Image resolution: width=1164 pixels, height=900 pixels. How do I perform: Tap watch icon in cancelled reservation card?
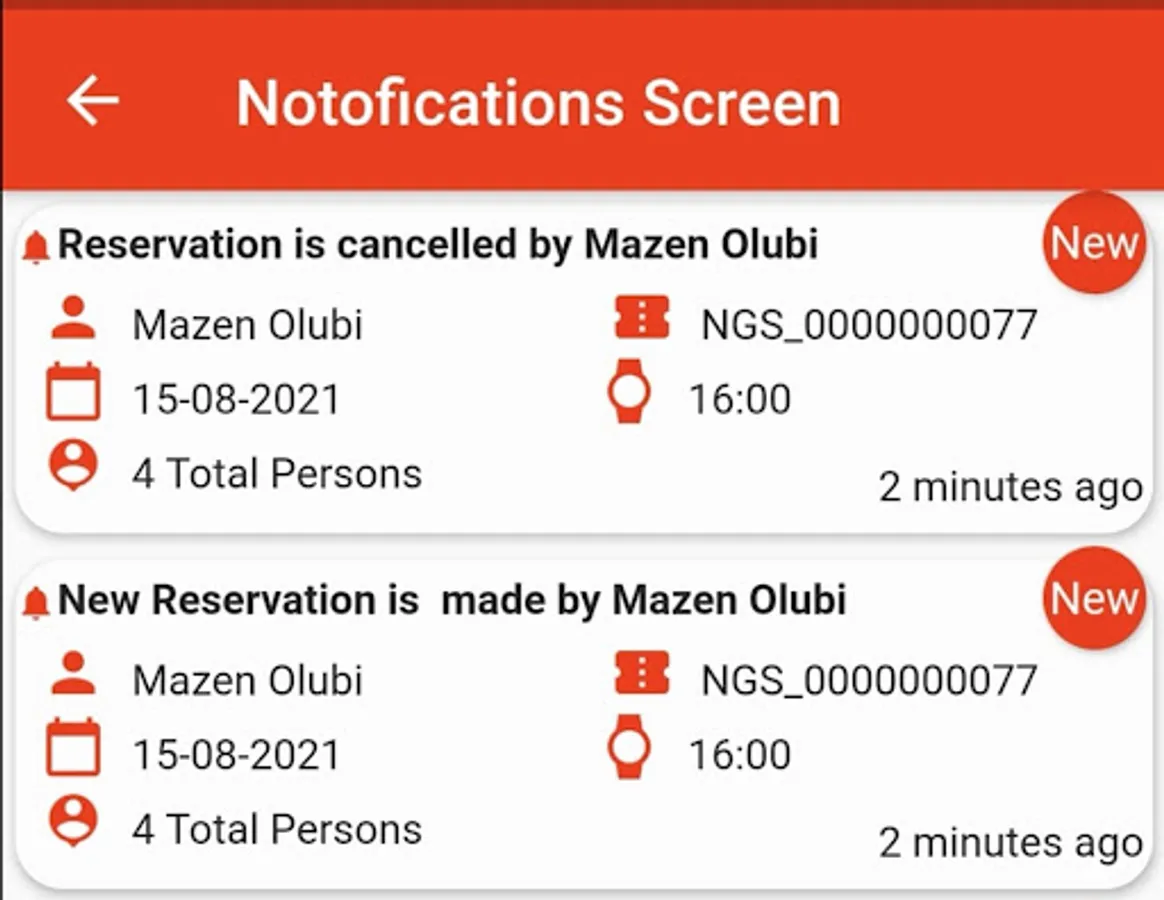[x=629, y=391]
